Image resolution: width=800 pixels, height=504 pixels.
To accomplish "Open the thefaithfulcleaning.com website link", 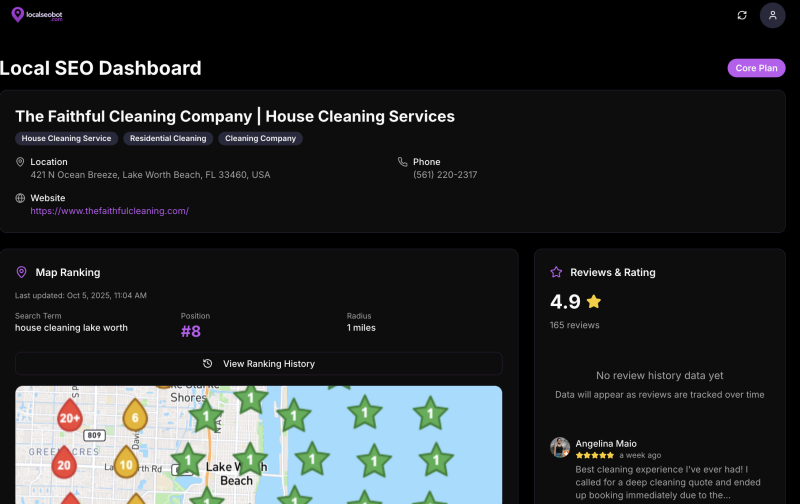I will pos(109,211).
